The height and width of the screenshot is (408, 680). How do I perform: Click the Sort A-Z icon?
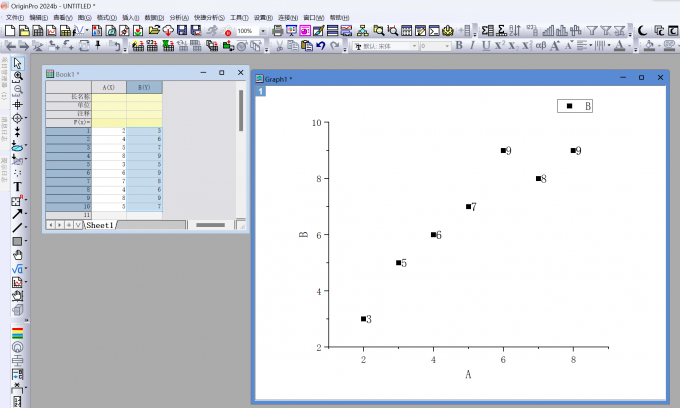[x=515, y=30]
